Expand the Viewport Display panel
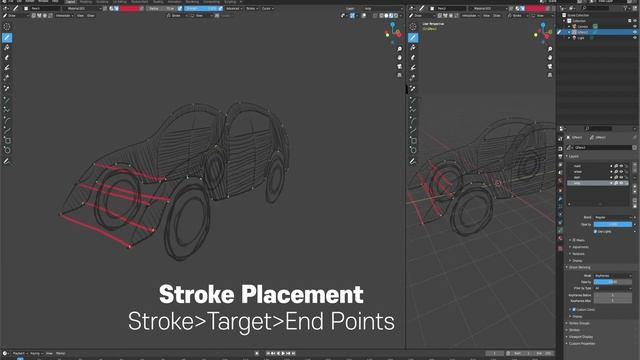 (580, 337)
